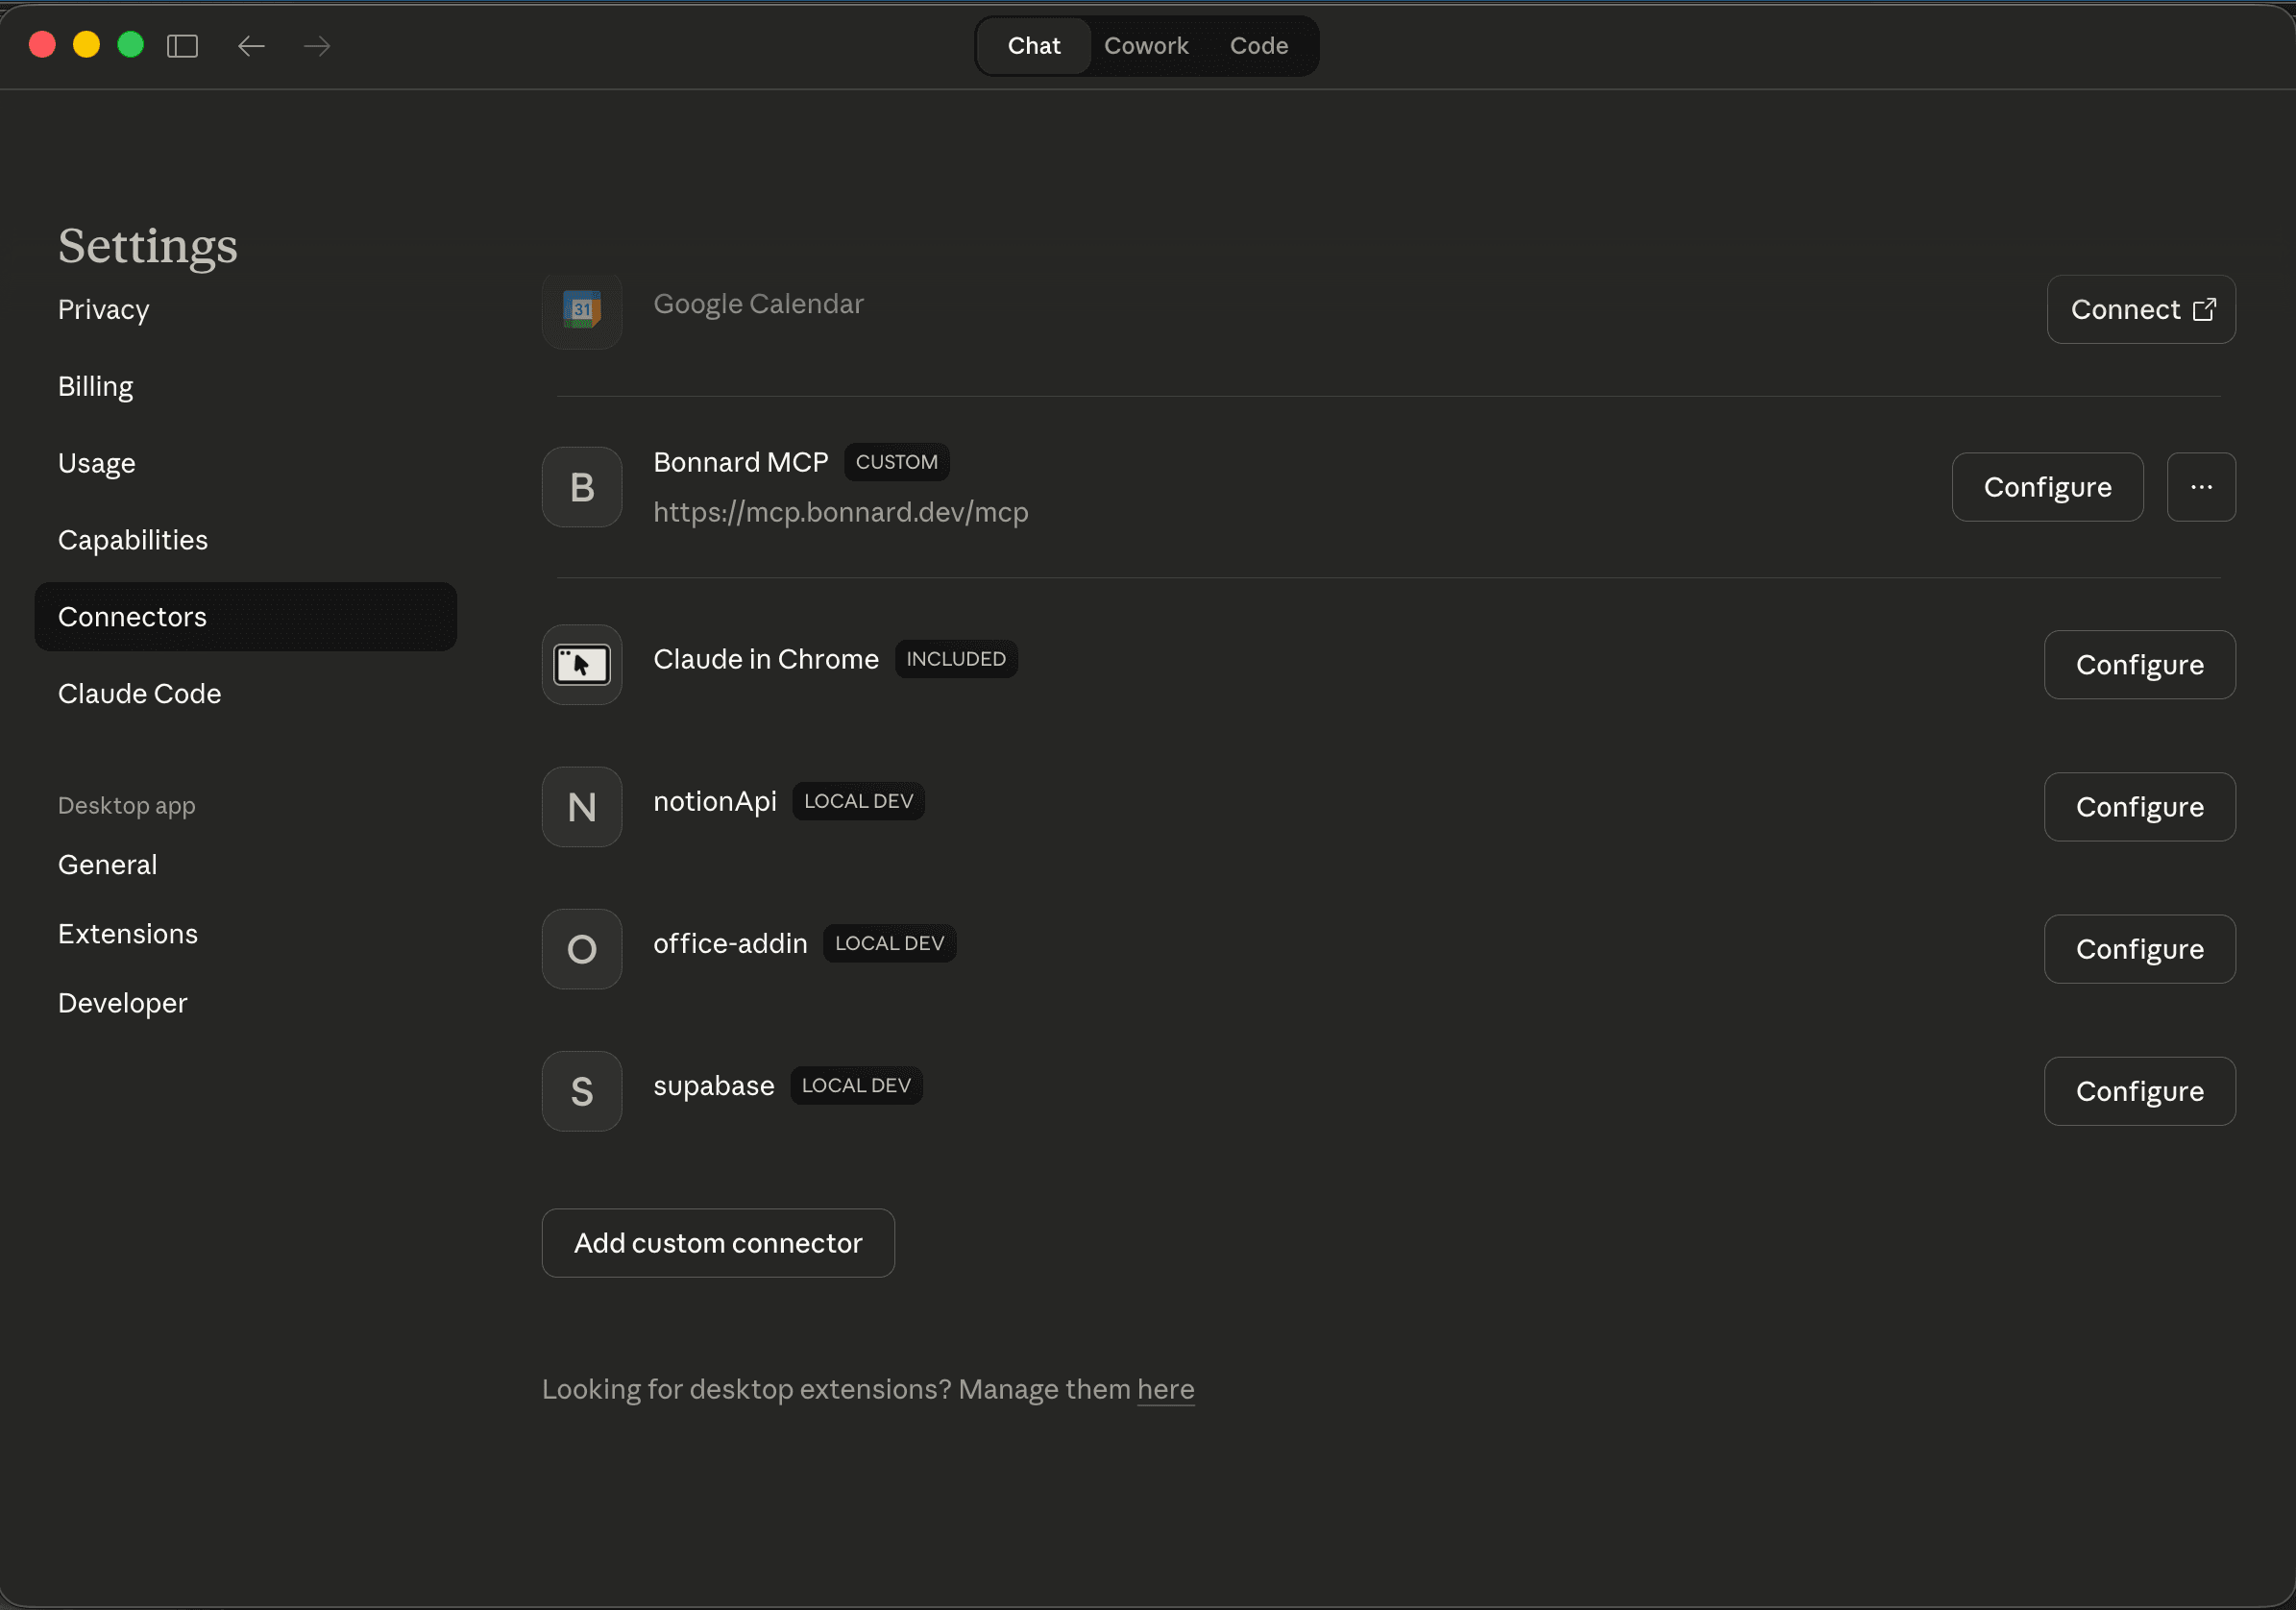The width and height of the screenshot is (2296, 1610).
Task: Click the forward navigation arrow
Action: [316, 45]
